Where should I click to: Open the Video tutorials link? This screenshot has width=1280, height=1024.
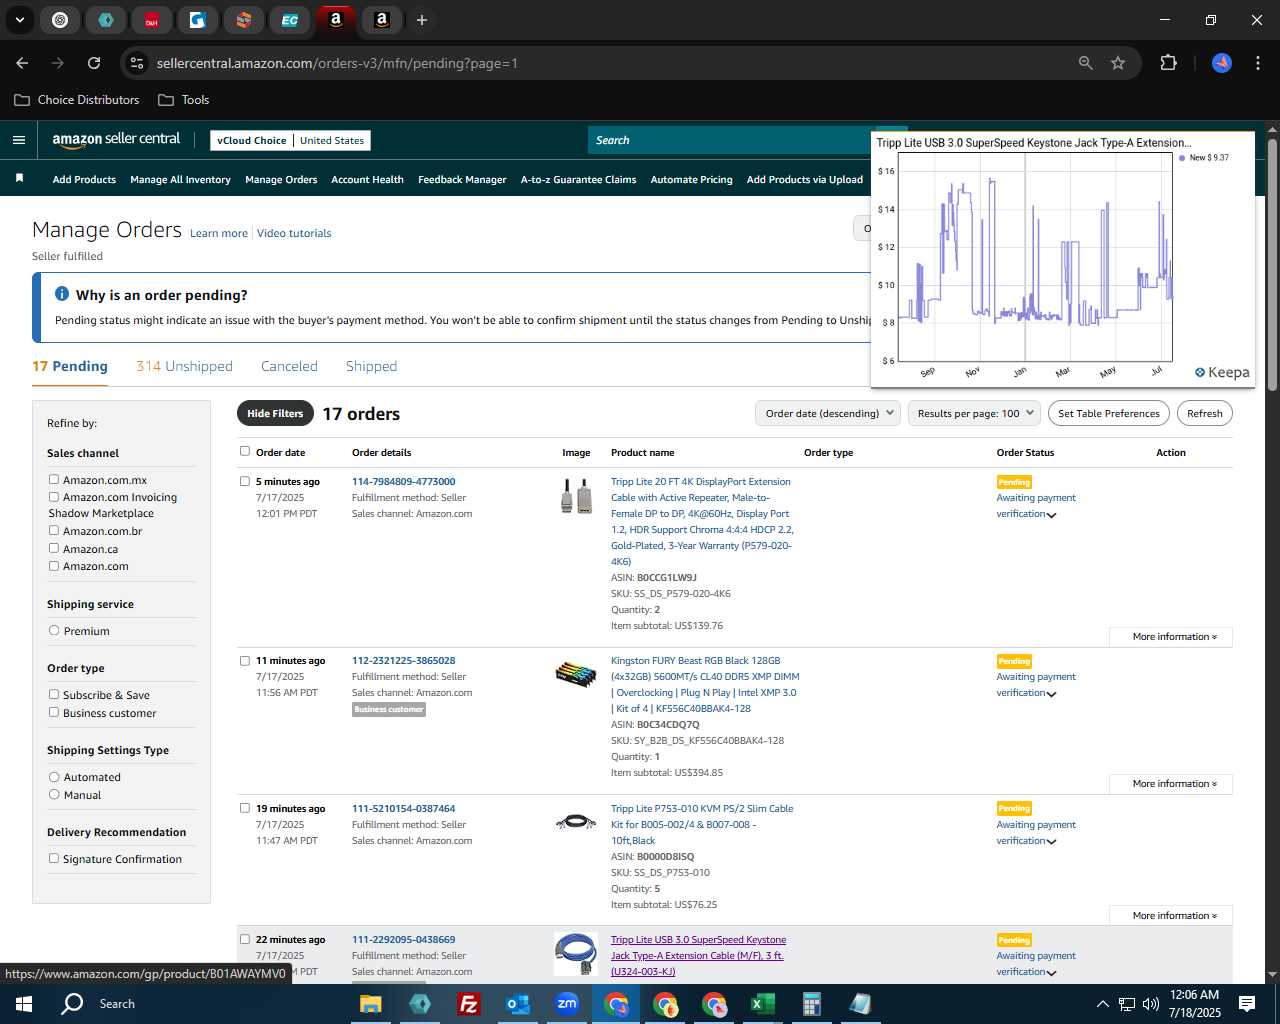tap(294, 234)
